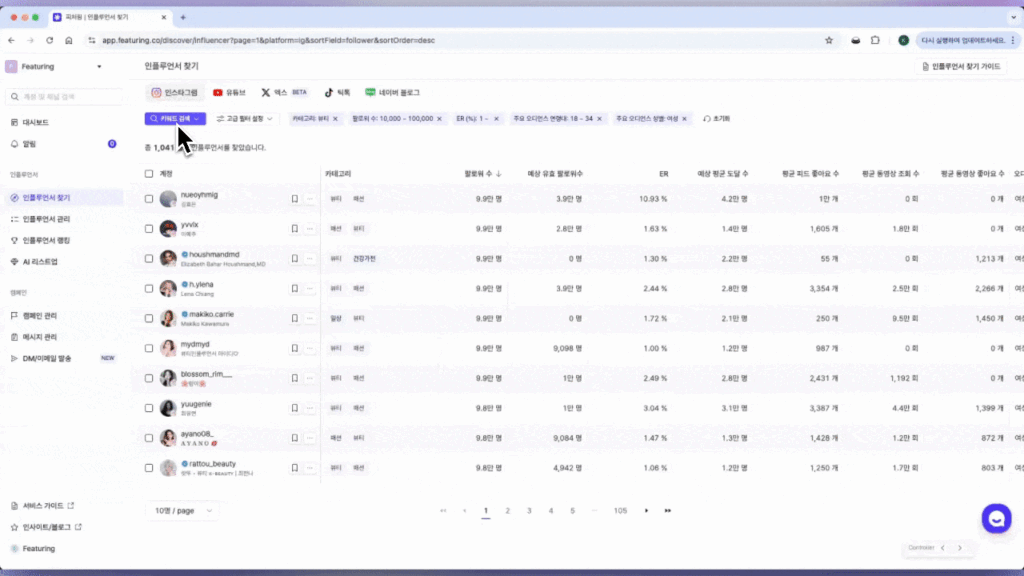Switch to the YouTube platform tab

click(229, 92)
